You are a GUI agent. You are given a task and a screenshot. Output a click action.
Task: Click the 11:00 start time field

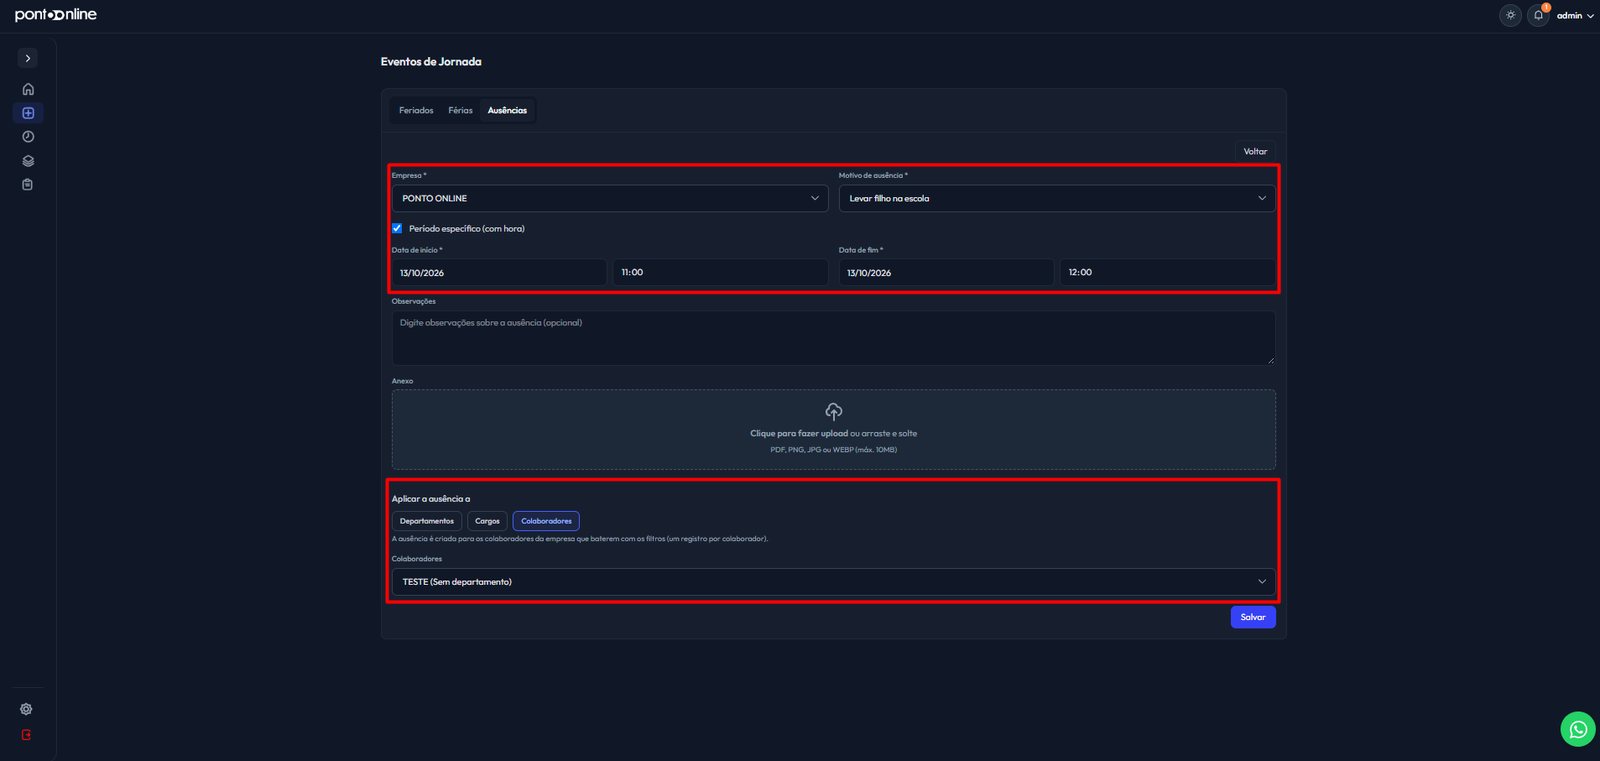pos(720,272)
